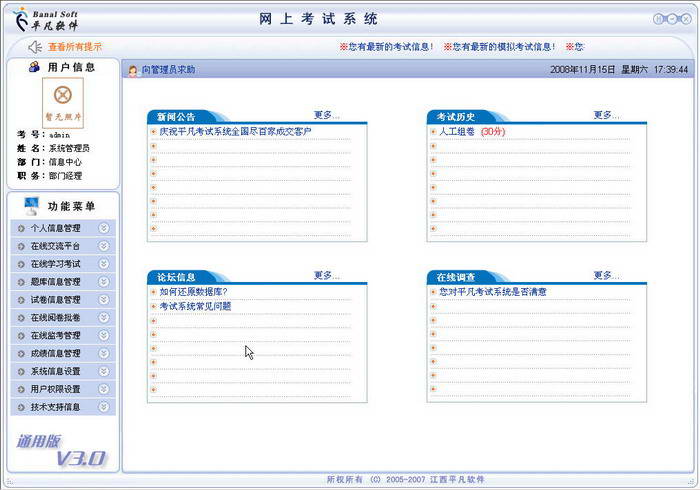Select the 在线阅卷批卷 menu item
Viewport: 700px width, 490px height.
click(55, 318)
